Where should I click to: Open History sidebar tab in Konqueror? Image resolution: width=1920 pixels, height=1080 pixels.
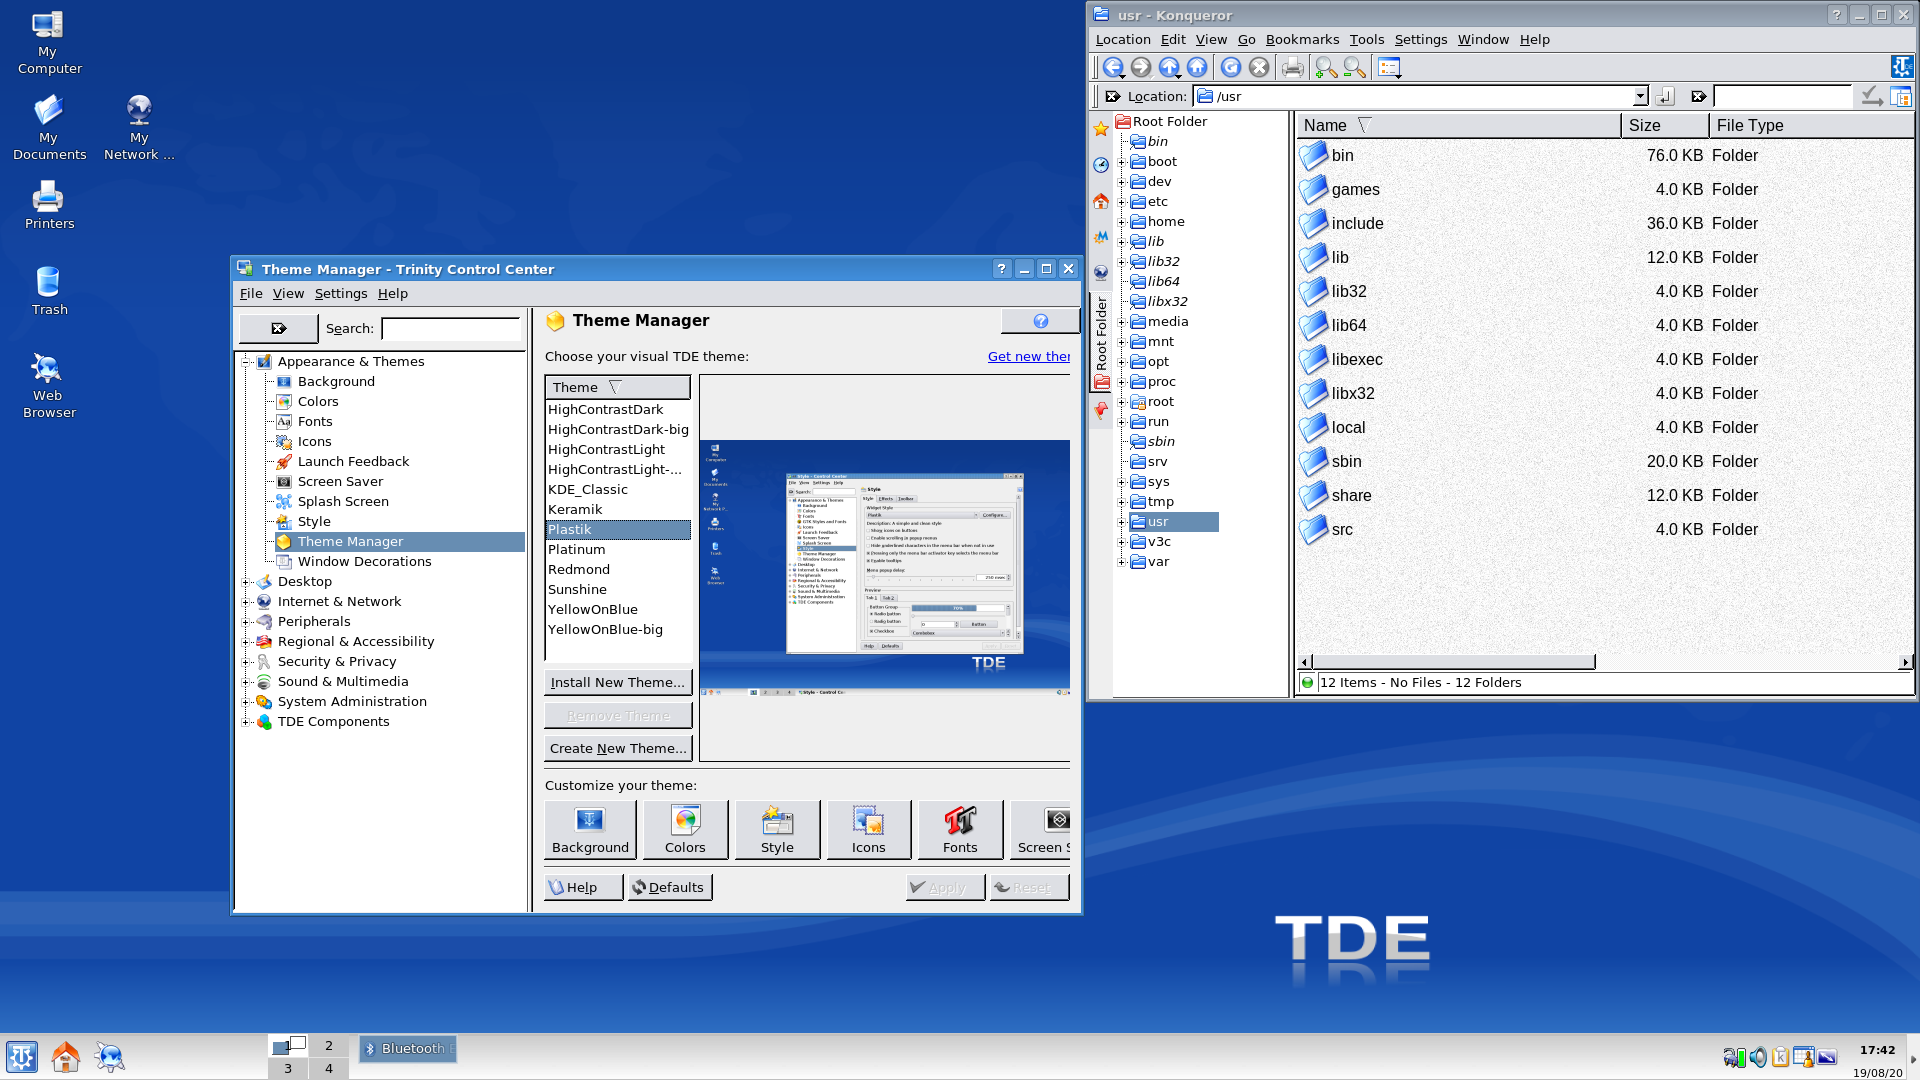tap(1101, 165)
